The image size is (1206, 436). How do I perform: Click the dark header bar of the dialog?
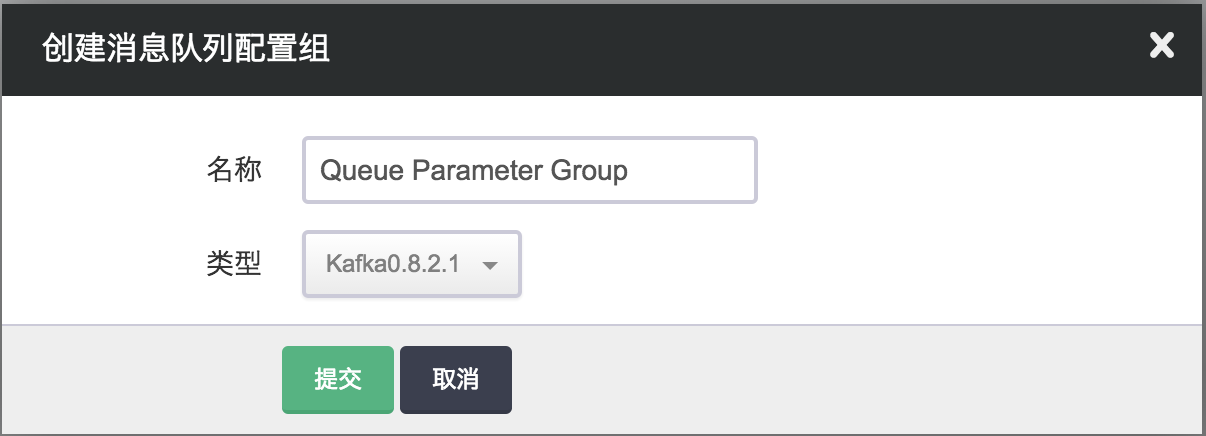click(x=700, y=48)
